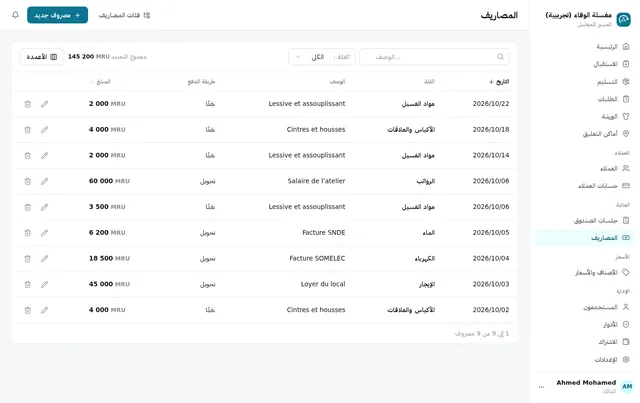Click the '18 500 MRU' amount cell
640x403 pixels.
[x=109, y=258]
